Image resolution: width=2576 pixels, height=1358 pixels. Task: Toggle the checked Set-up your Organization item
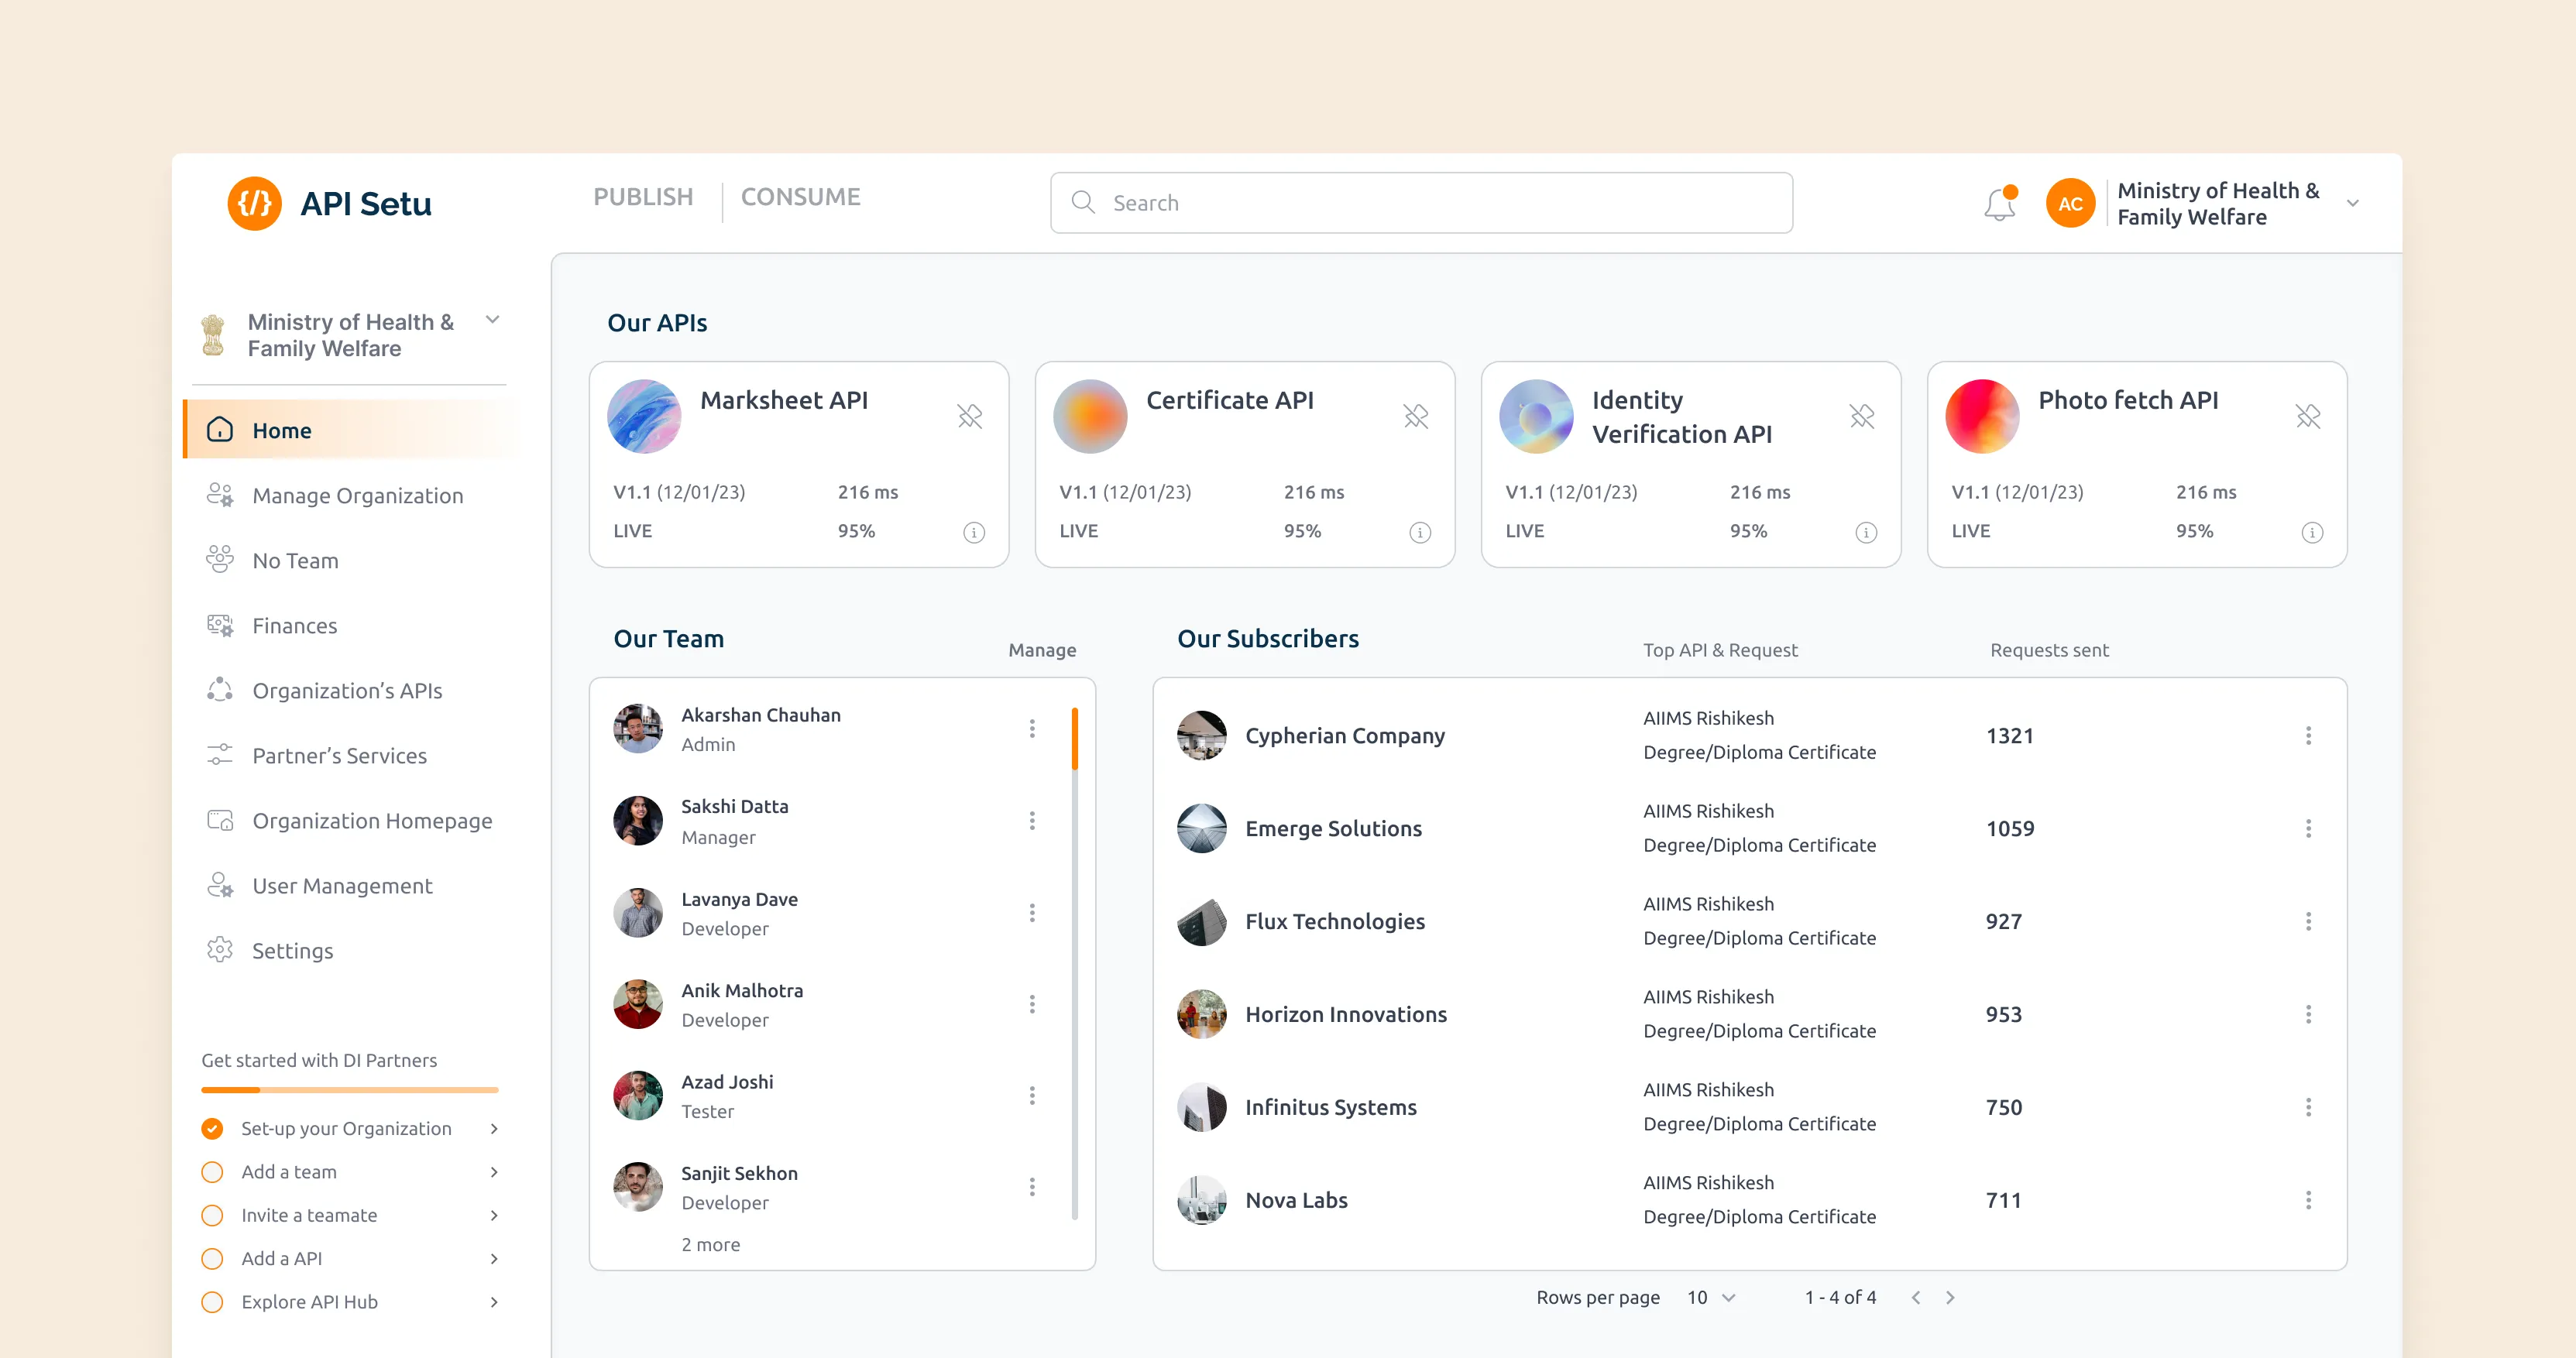pos(212,1129)
